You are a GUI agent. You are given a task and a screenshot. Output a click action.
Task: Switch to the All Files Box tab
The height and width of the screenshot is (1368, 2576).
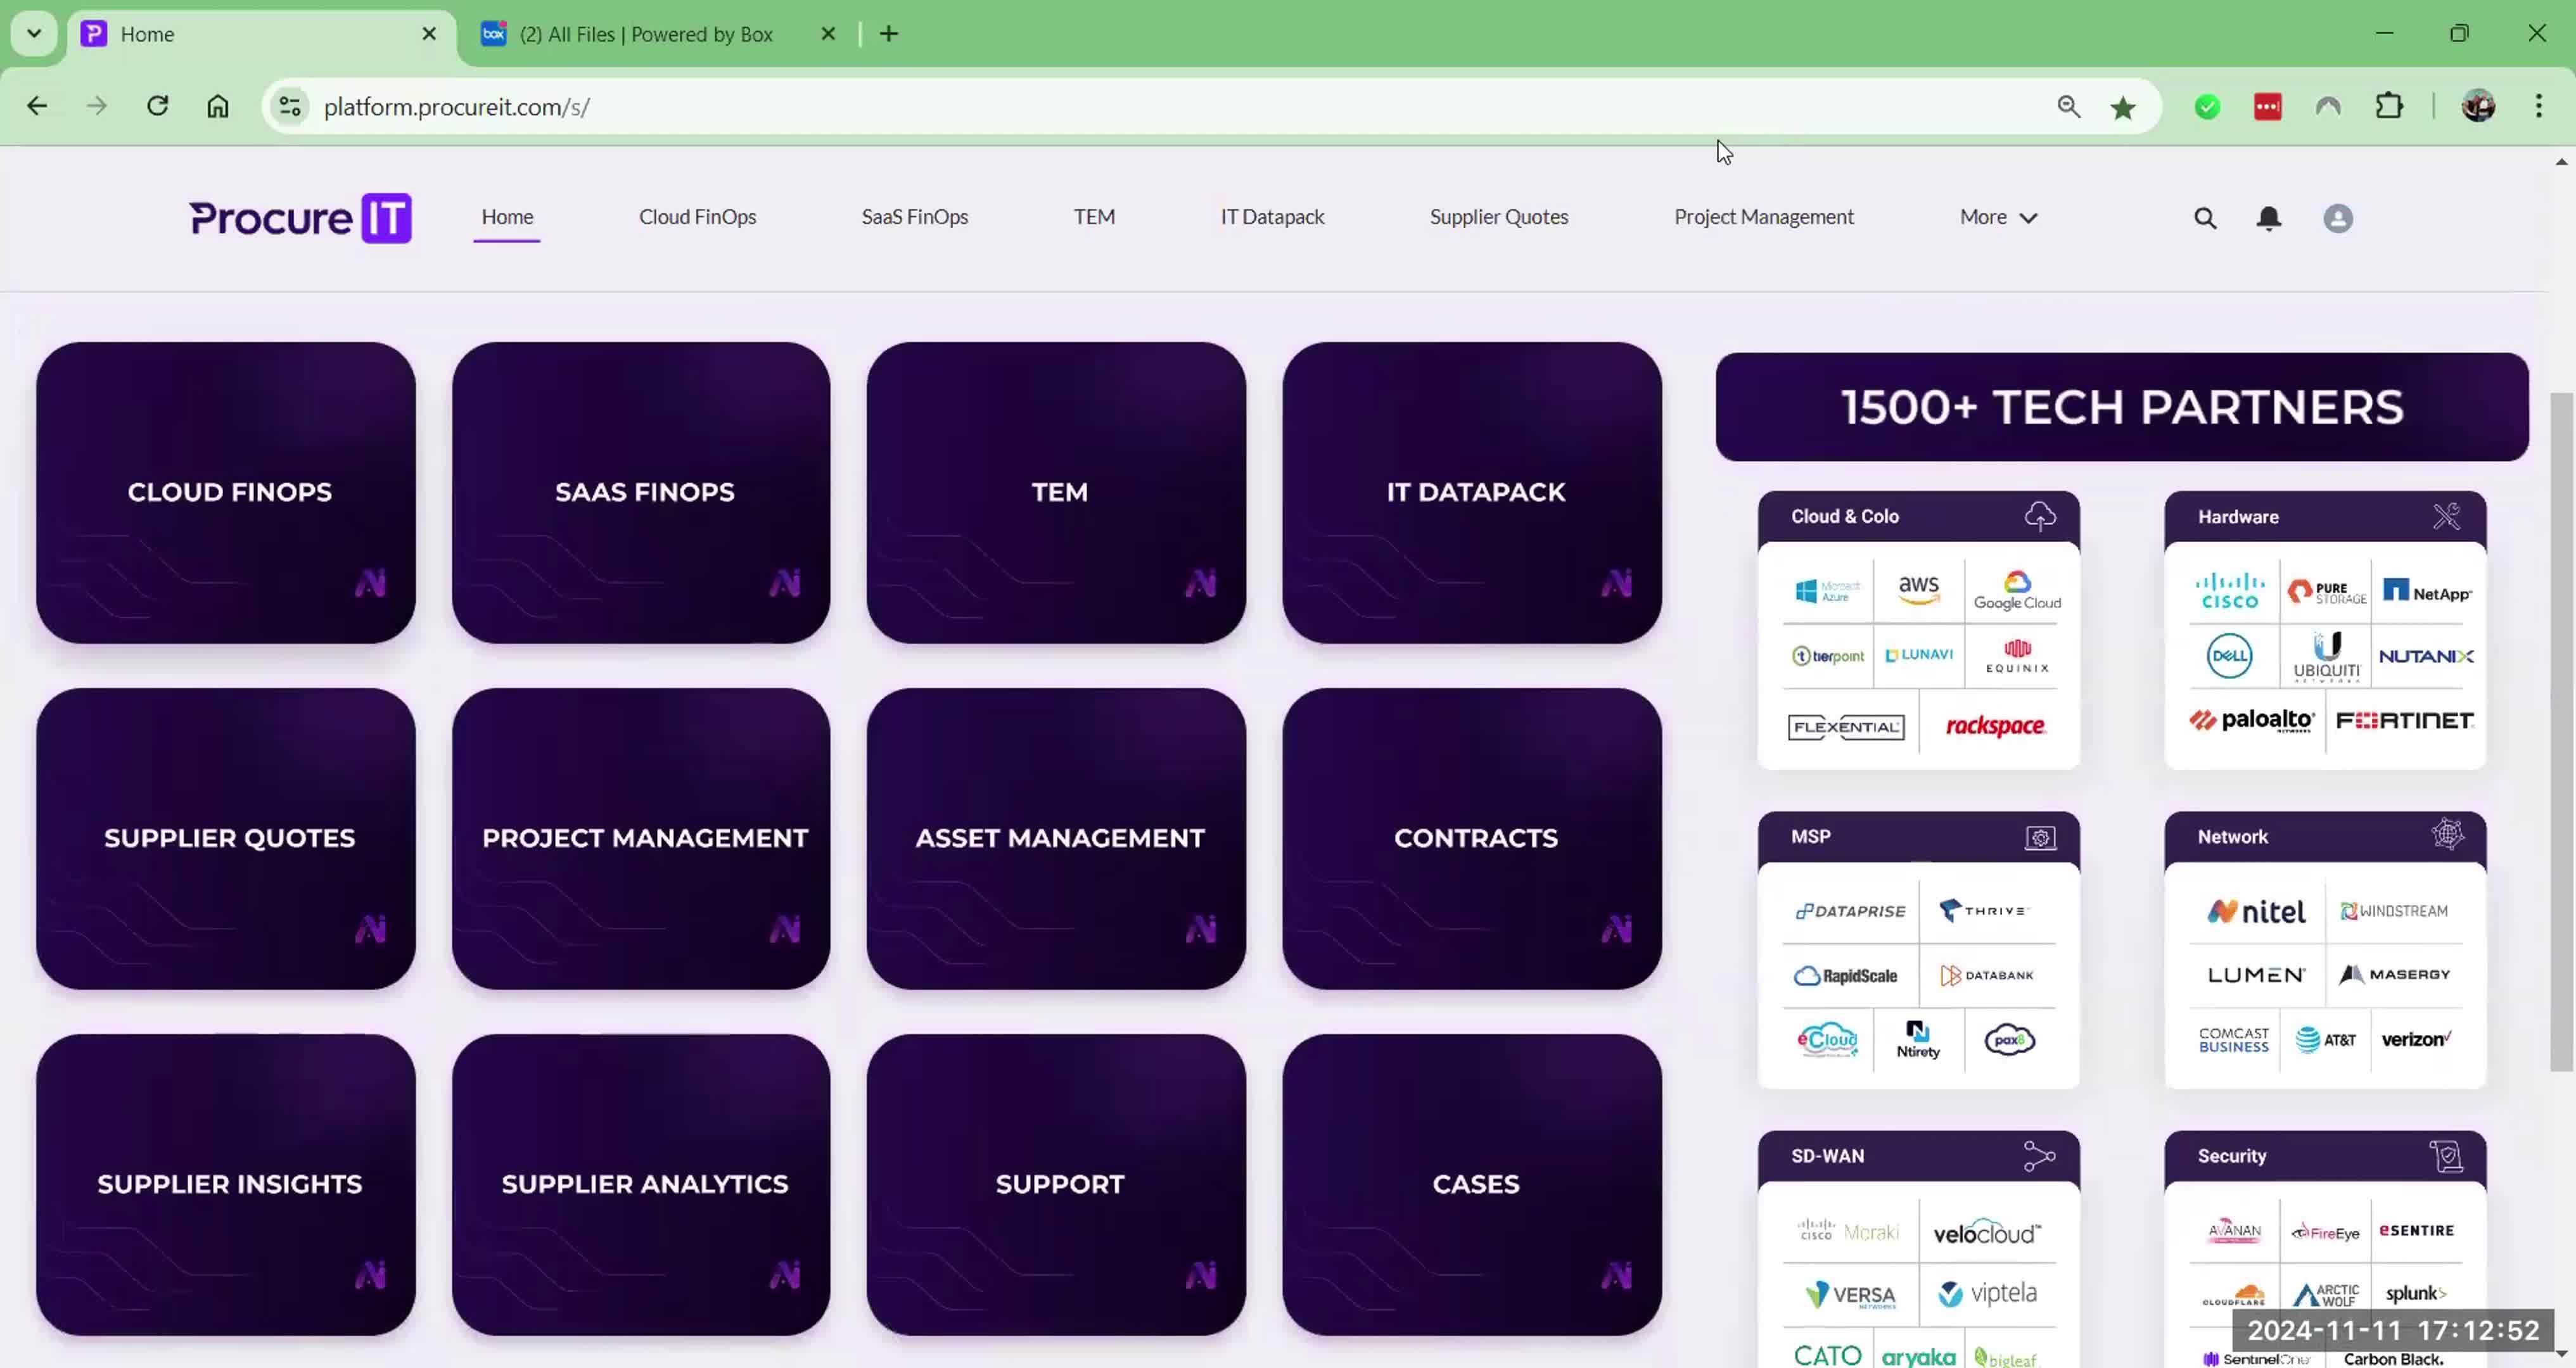(x=645, y=34)
